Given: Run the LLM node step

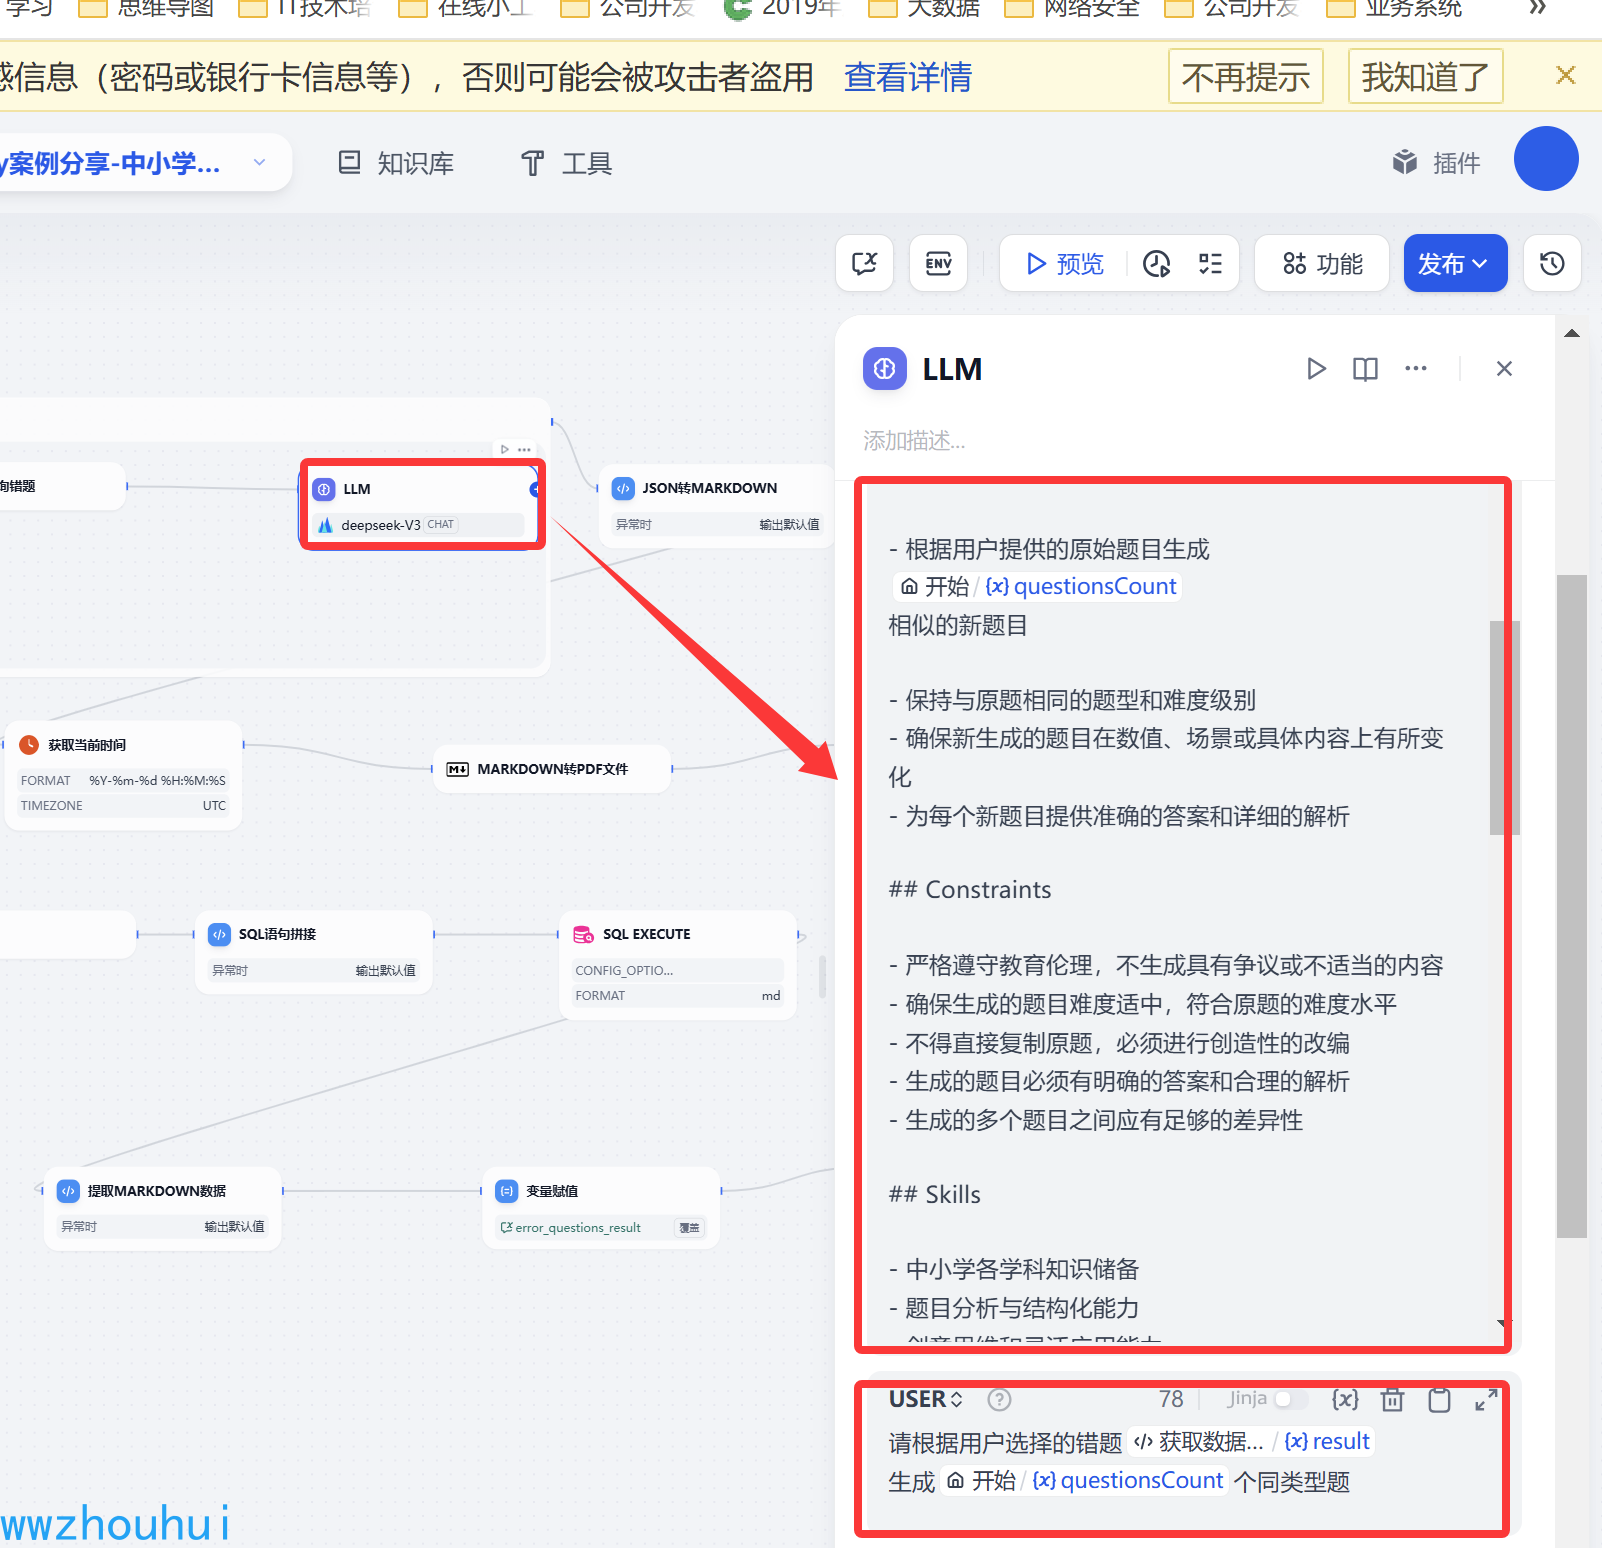Looking at the screenshot, I should point(1316,369).
